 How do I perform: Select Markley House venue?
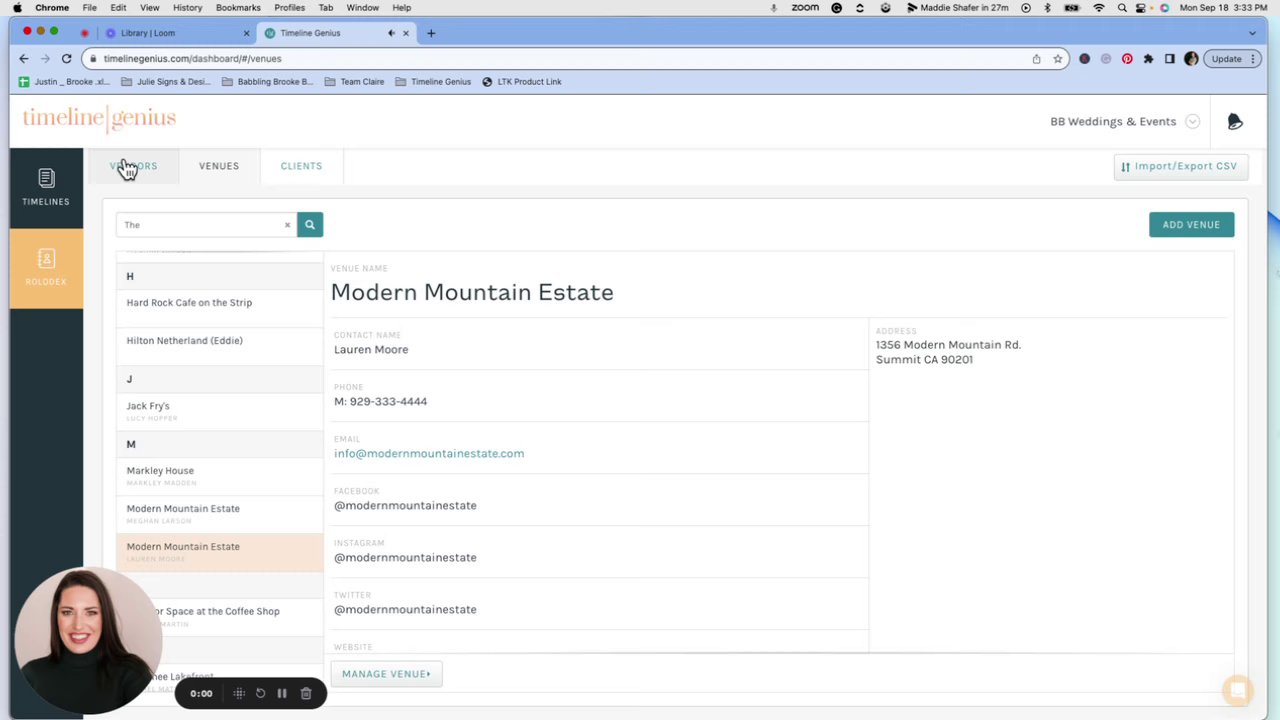click(220, 475)
